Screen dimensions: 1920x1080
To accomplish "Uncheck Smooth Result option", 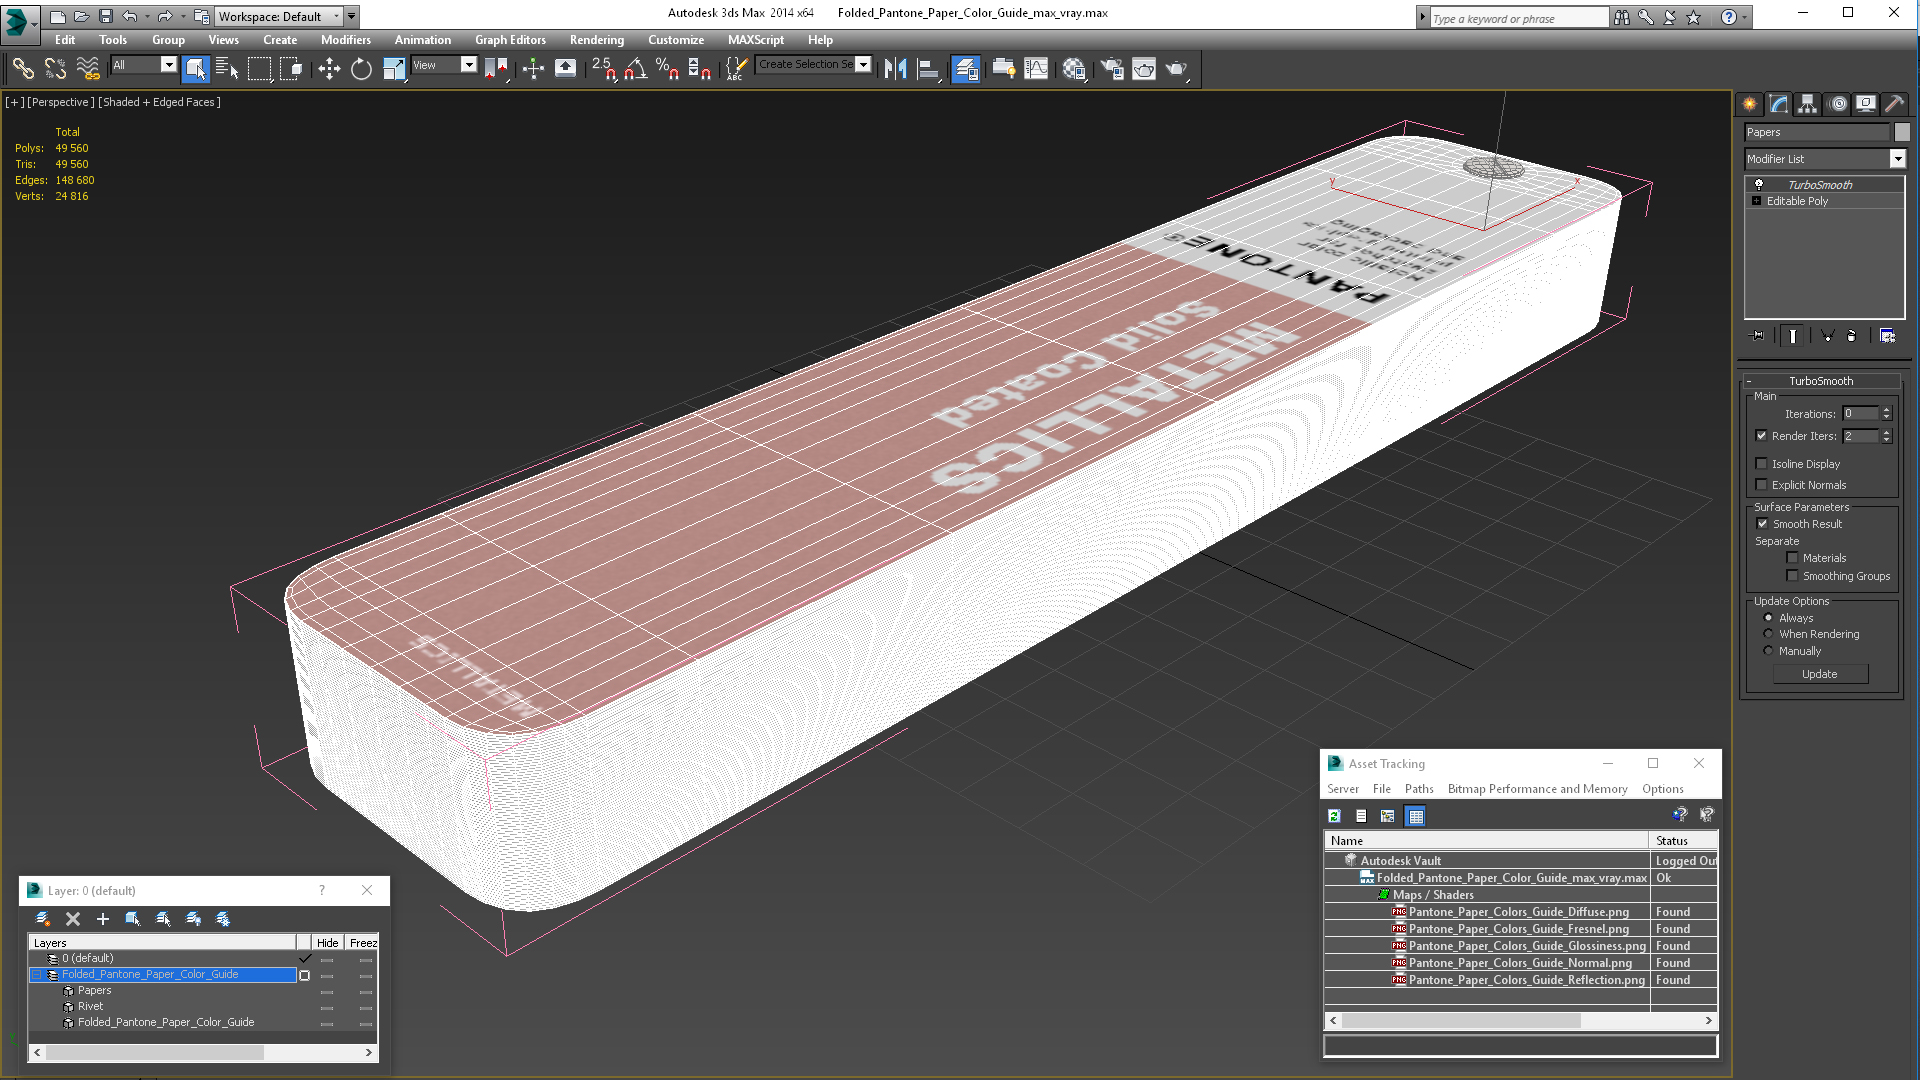I will tap(1763, 524).
